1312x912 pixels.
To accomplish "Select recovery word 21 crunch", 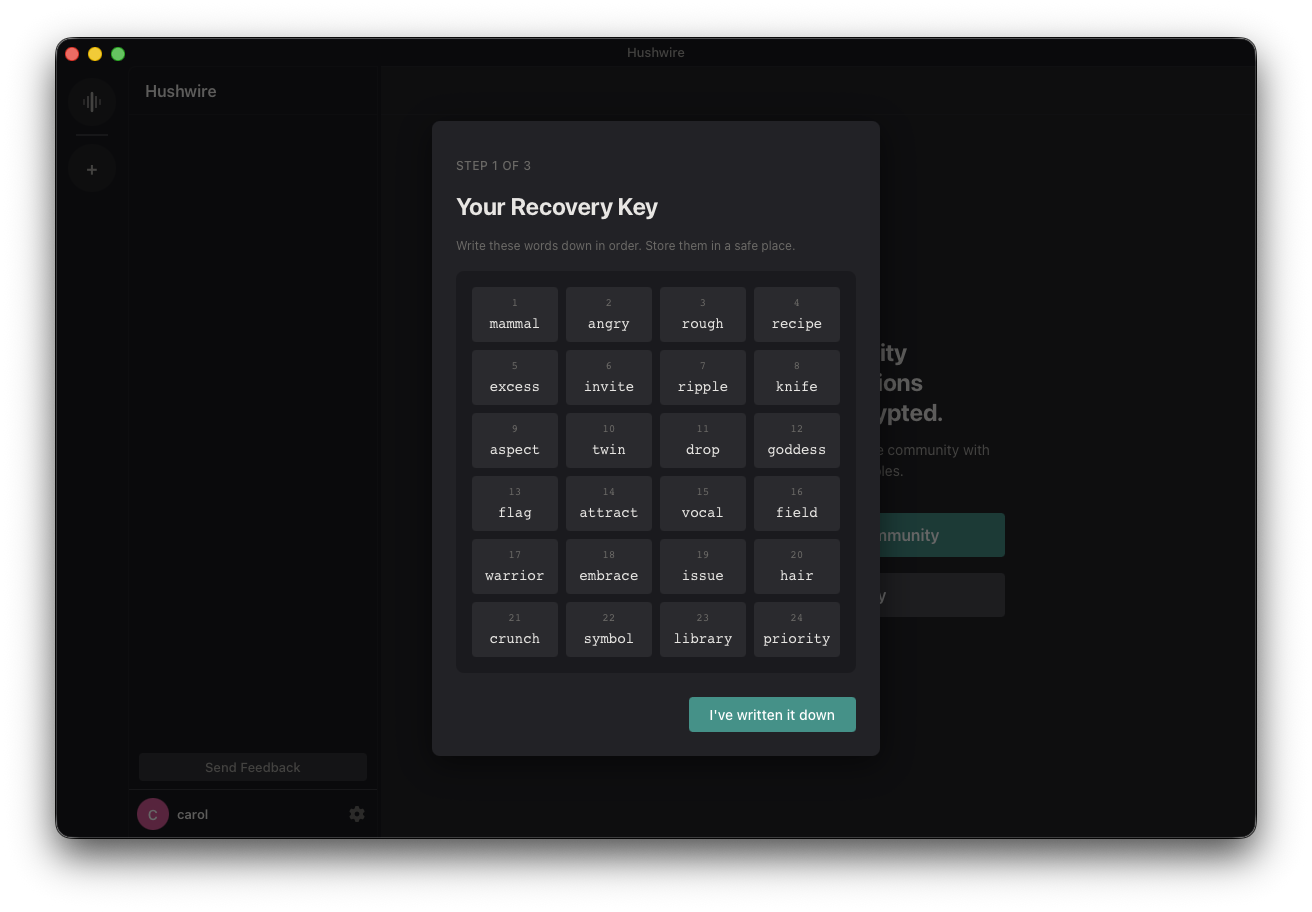I will 515,629.
